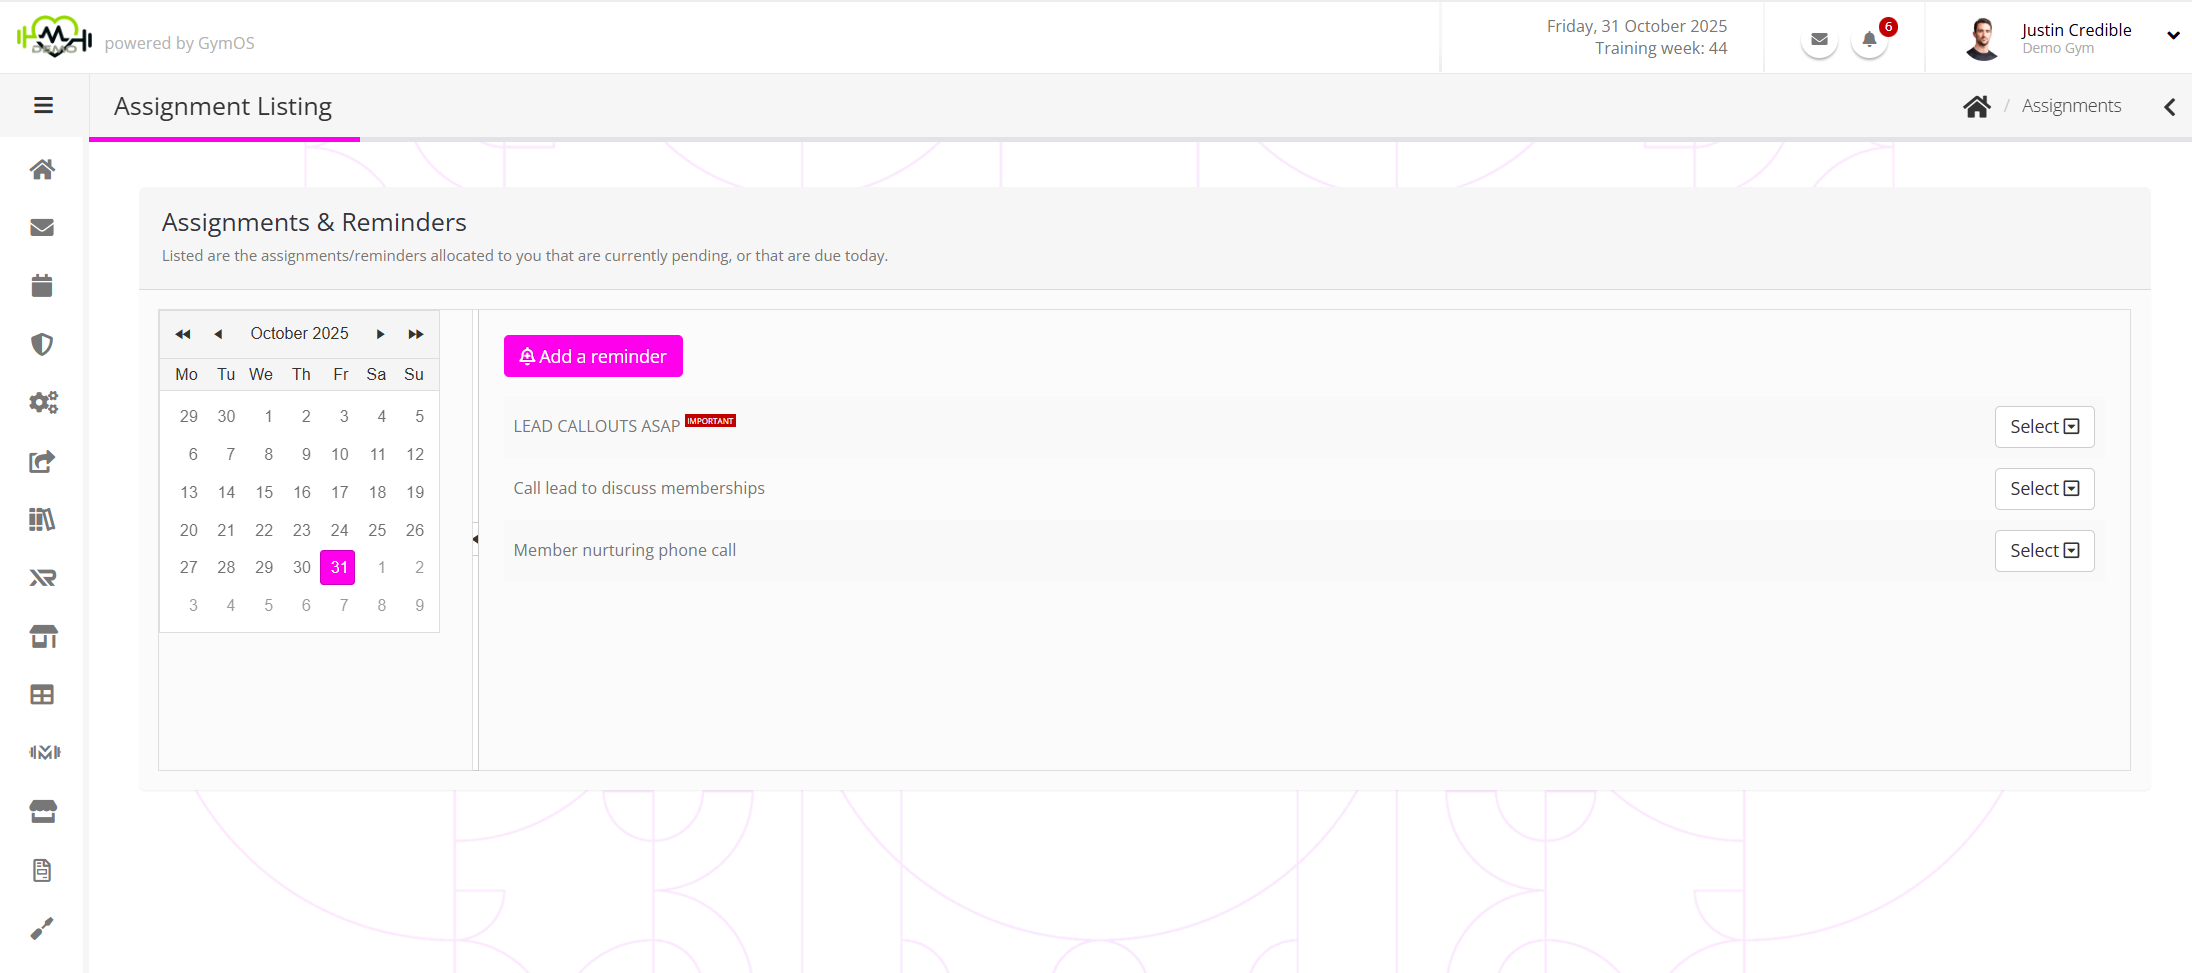Image resolution: width=2192 pixels, height=973 pixels.
Task: Jump back one year in calendar
Action: 183,334
